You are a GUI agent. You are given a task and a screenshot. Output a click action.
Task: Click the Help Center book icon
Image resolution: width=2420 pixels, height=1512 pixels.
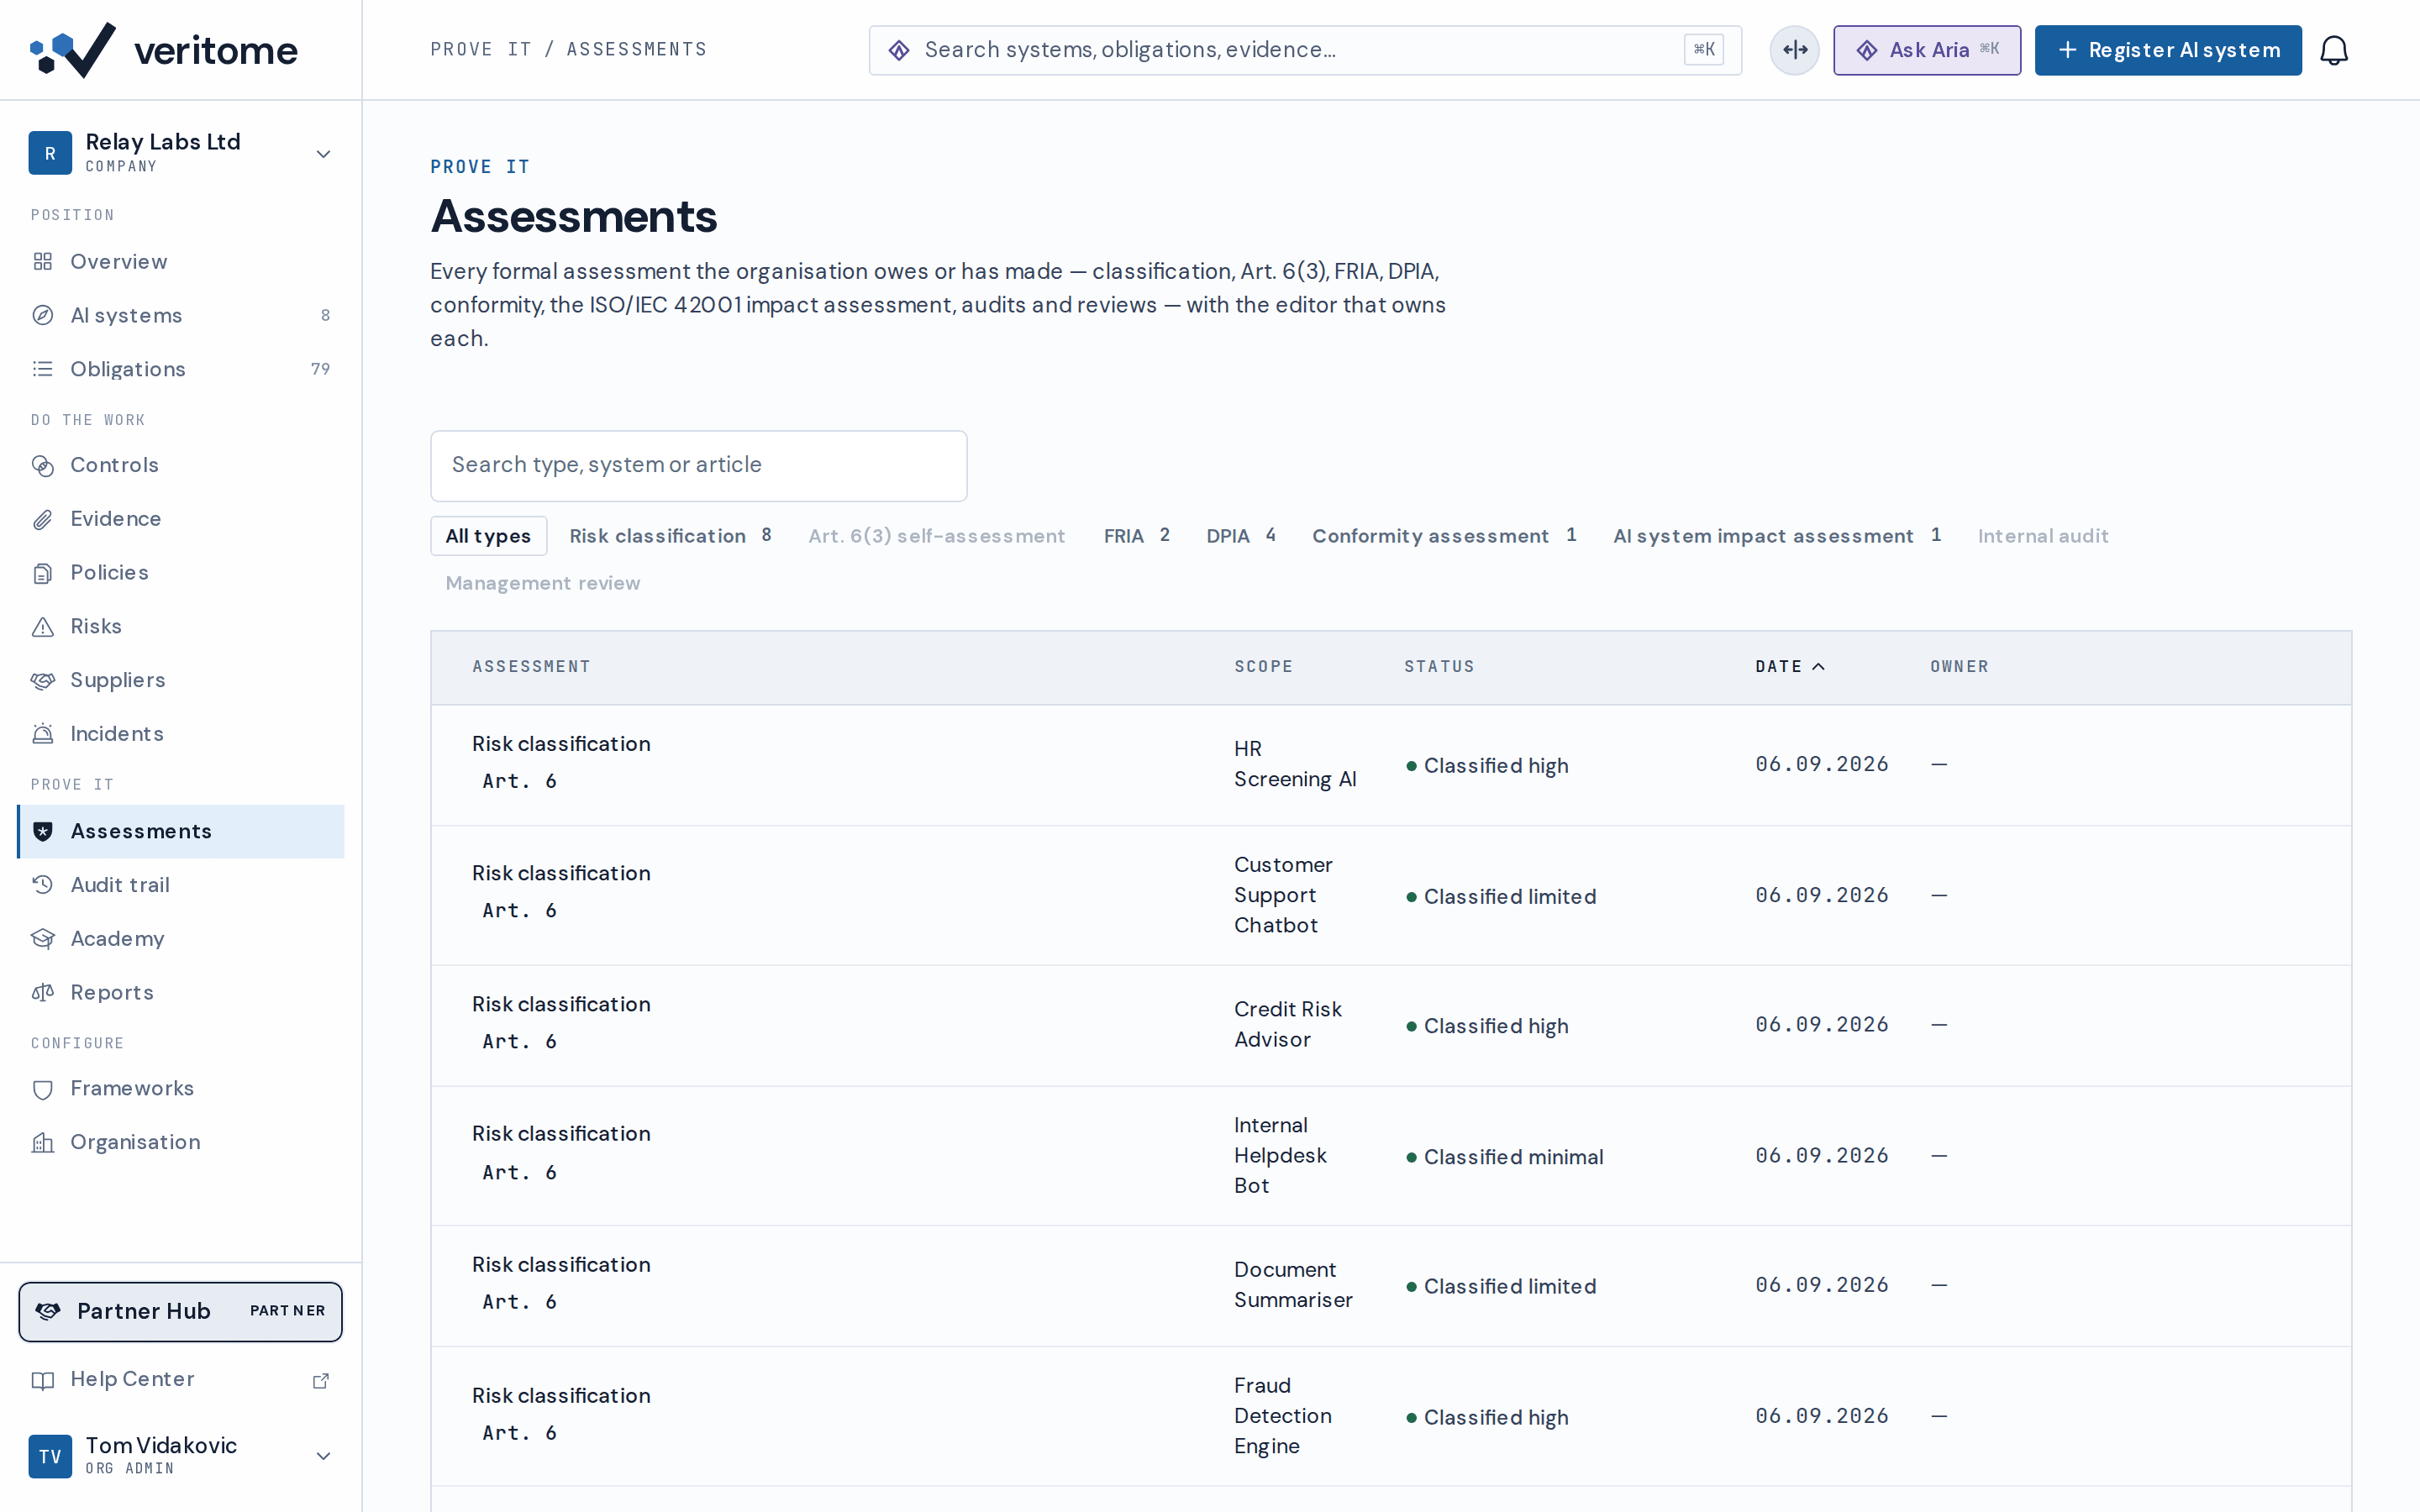coord(43,1380)
